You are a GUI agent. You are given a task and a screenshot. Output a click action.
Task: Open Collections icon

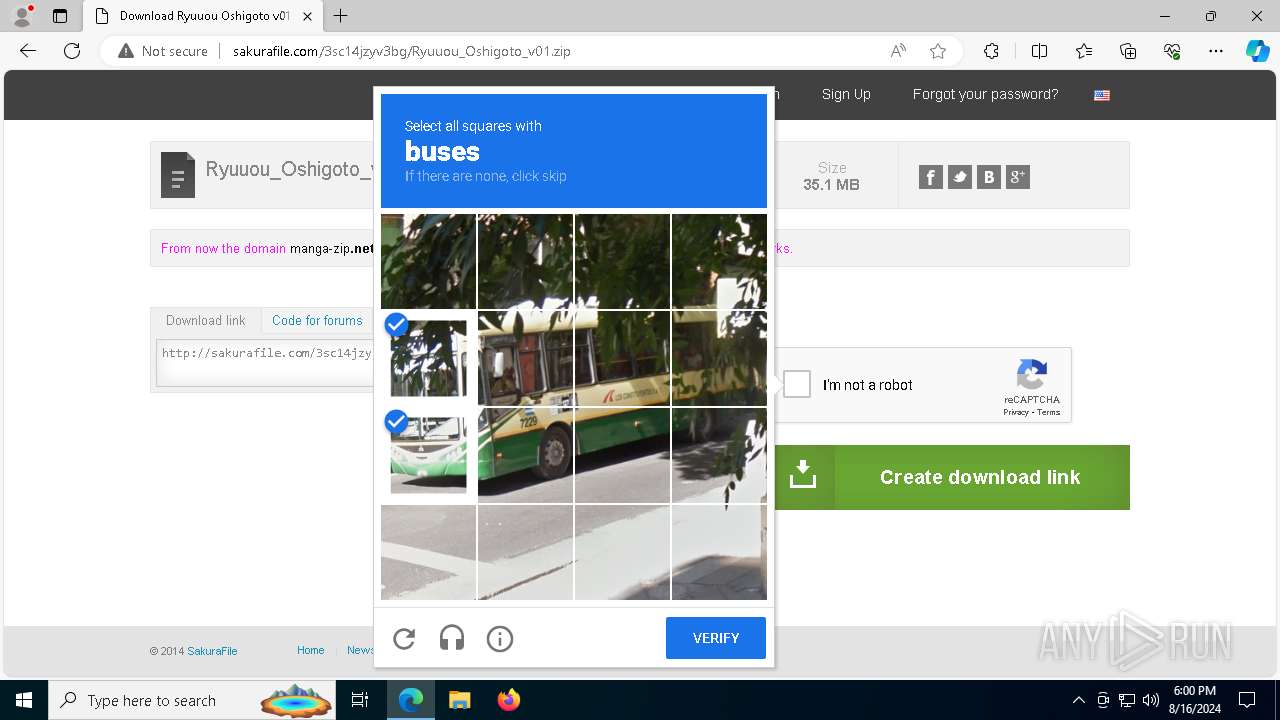pos(1128,51)
